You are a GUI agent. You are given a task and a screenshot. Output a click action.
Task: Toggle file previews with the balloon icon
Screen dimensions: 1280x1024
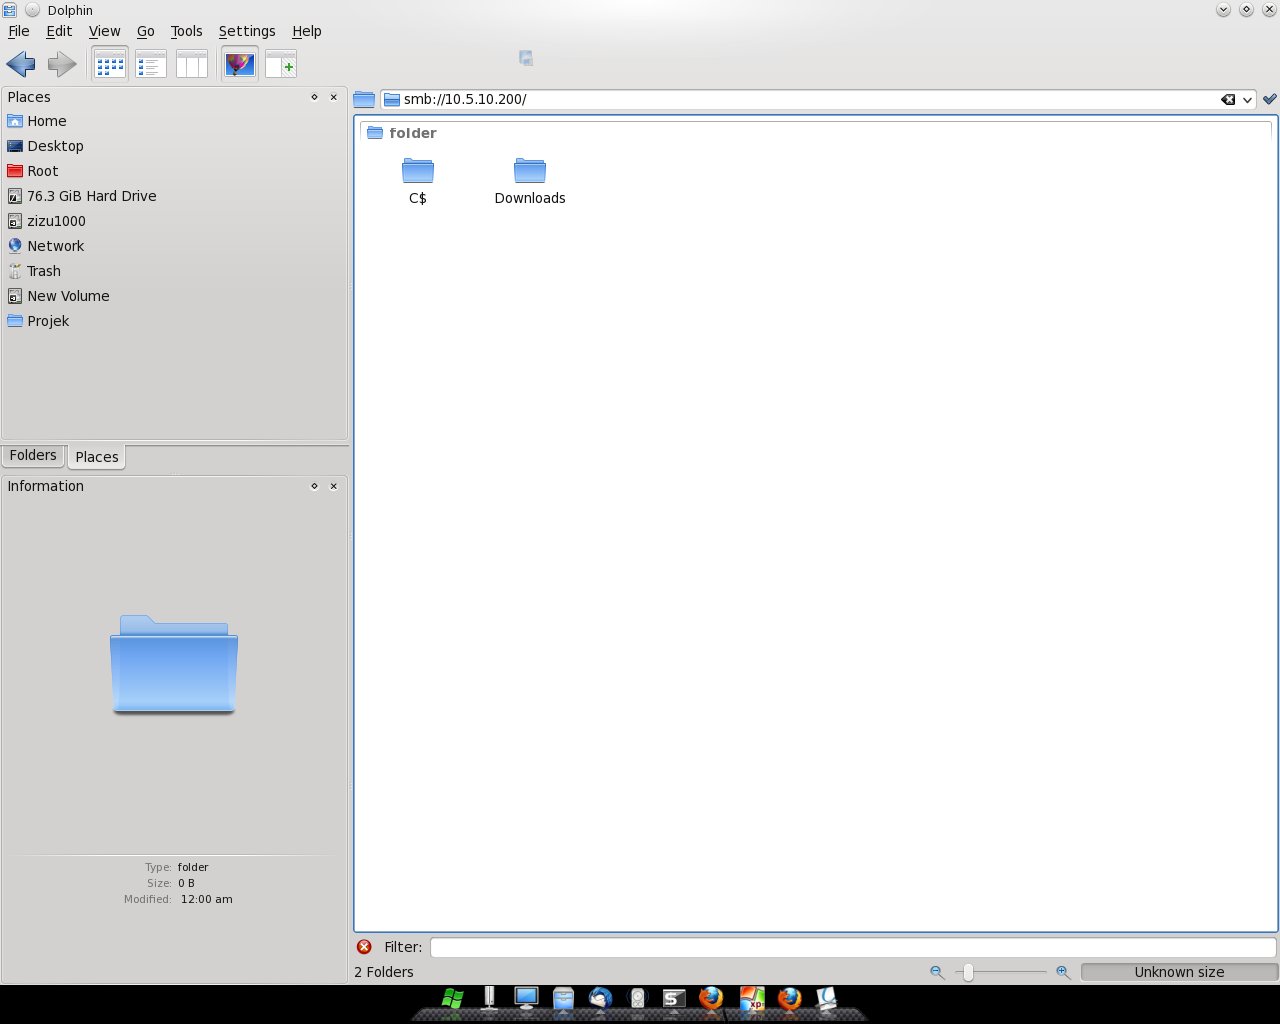(238, 64)
